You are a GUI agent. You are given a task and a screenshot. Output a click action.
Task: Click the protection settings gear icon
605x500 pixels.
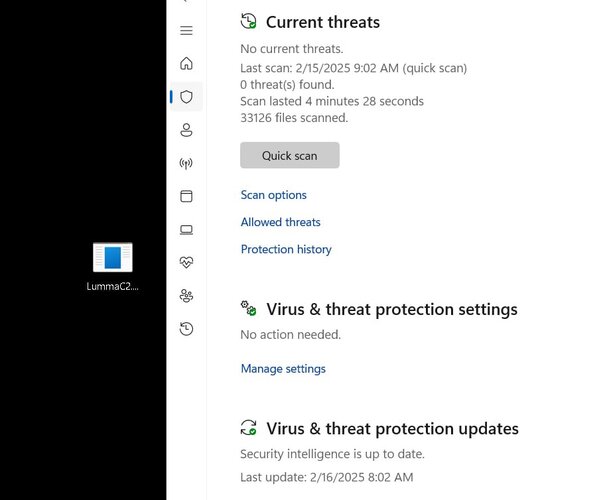tap(248, 308)
